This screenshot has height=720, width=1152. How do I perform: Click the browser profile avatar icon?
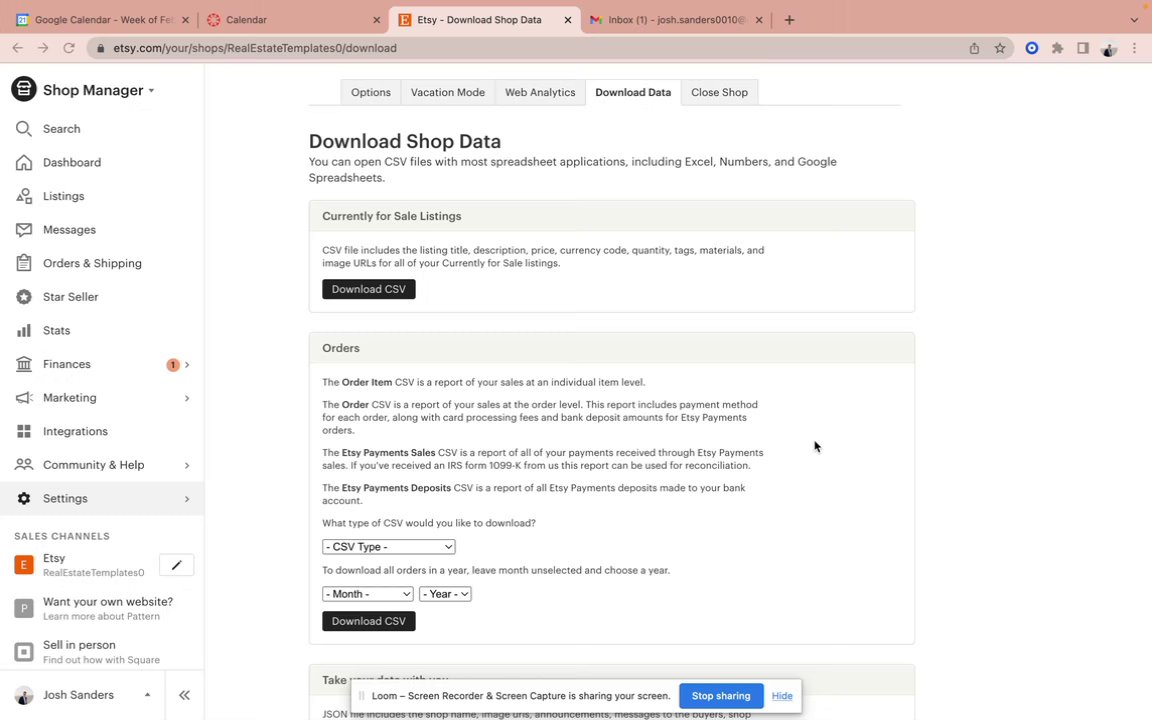click(1109, 48)
